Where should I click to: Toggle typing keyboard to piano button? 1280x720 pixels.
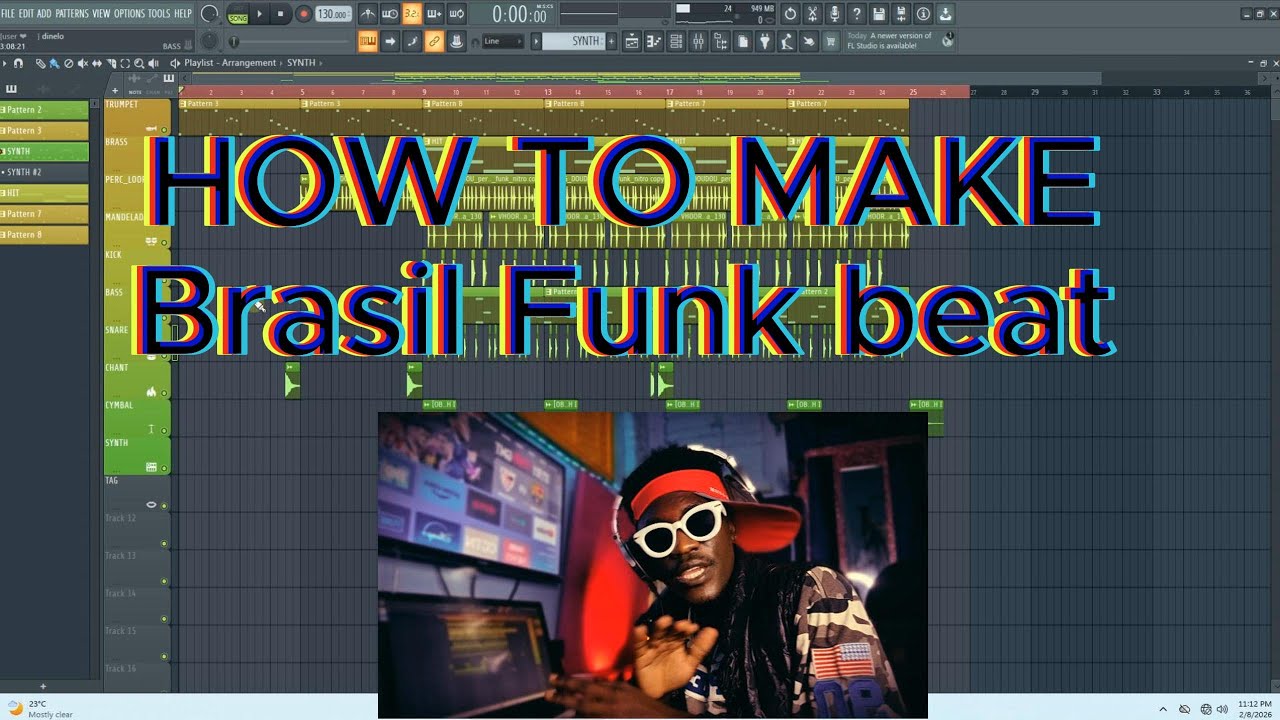point(368,41)
